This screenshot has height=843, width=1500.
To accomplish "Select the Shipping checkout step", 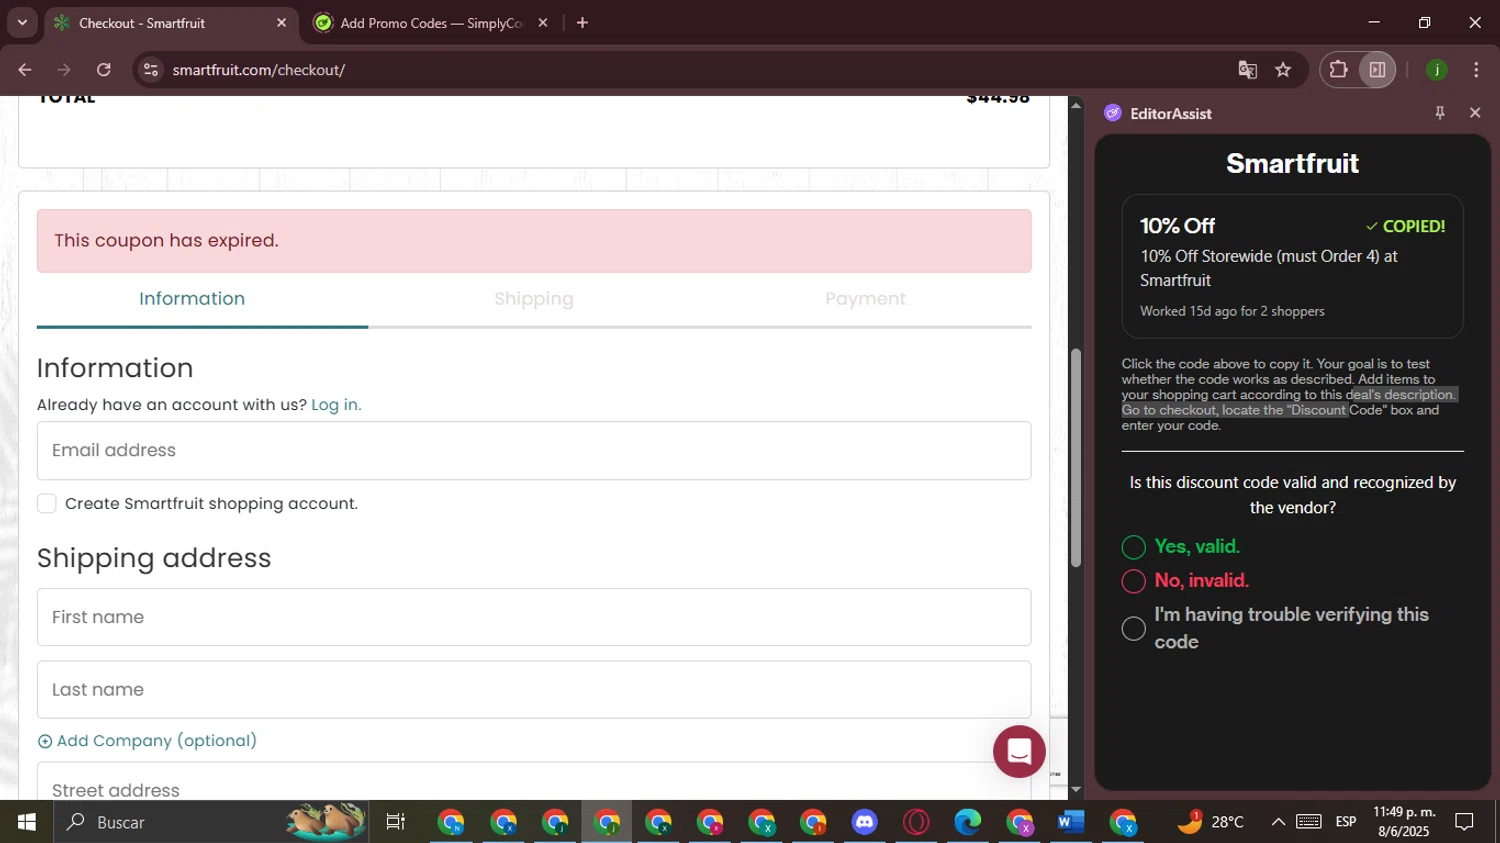I will pos(534,299).
